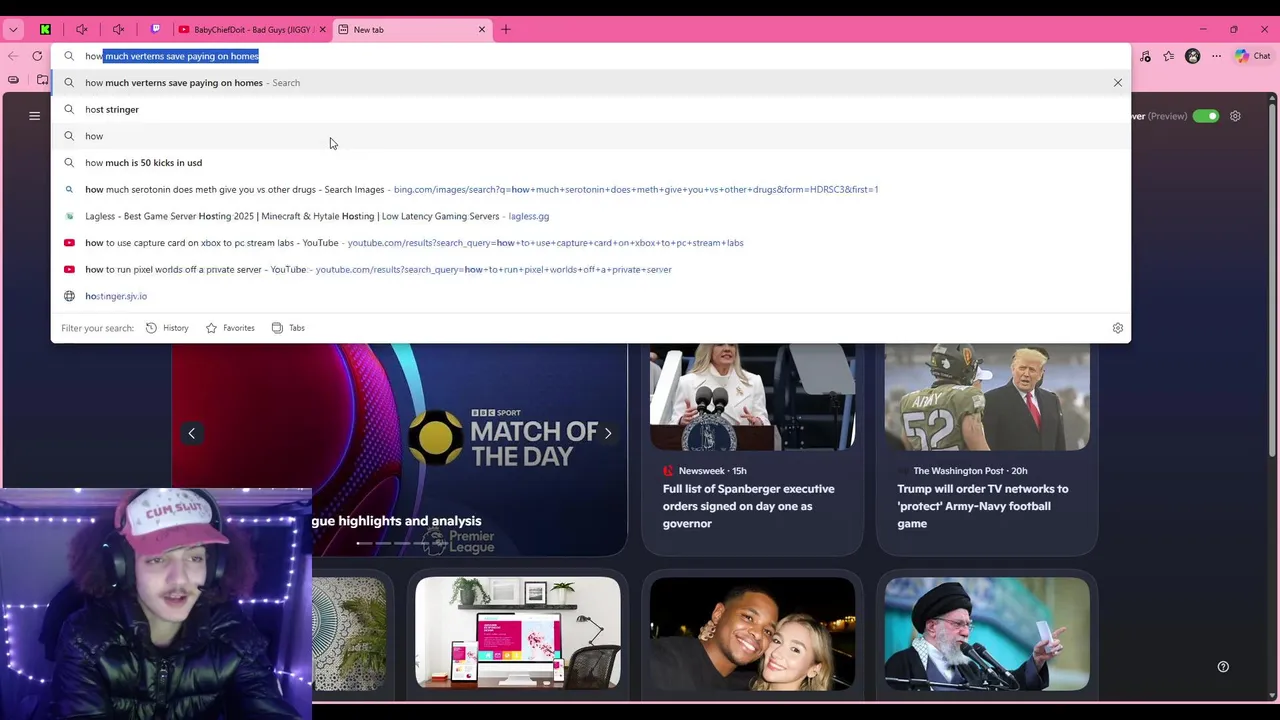Open the BBC Sport Match of the Day card
Screen dimensions: 1280x720
point(399,449)
